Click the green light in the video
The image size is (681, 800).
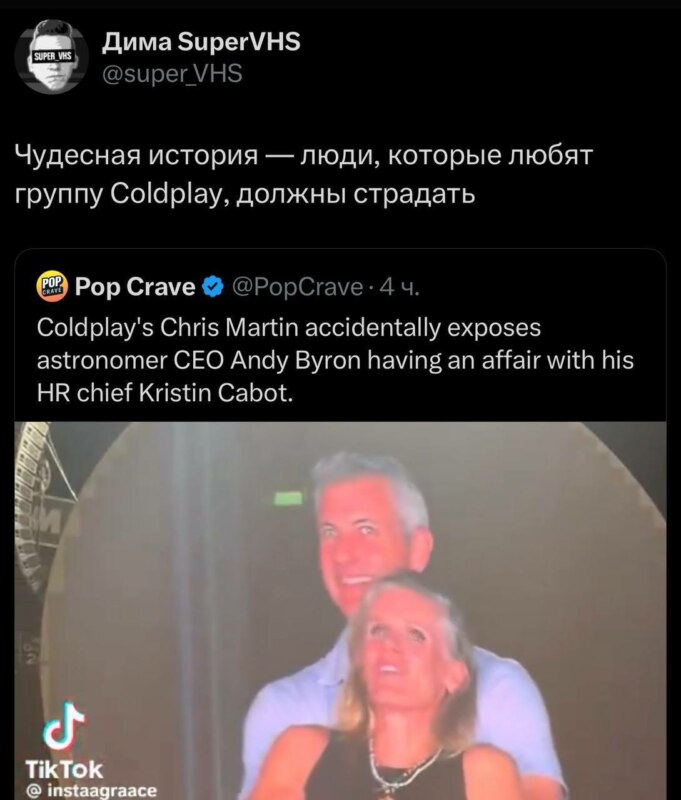(x=288, y=498)
